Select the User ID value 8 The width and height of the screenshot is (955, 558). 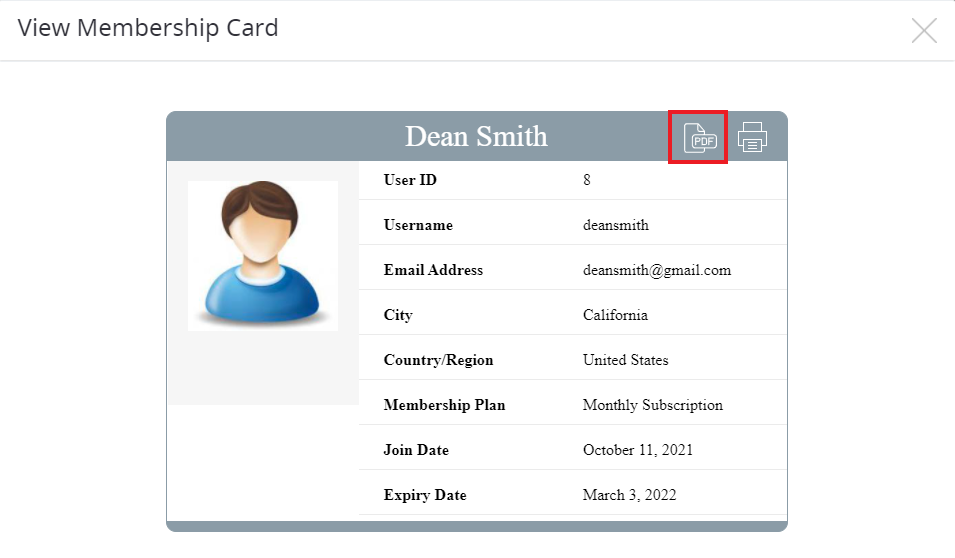pyautogui.click(x=587, y=180)
